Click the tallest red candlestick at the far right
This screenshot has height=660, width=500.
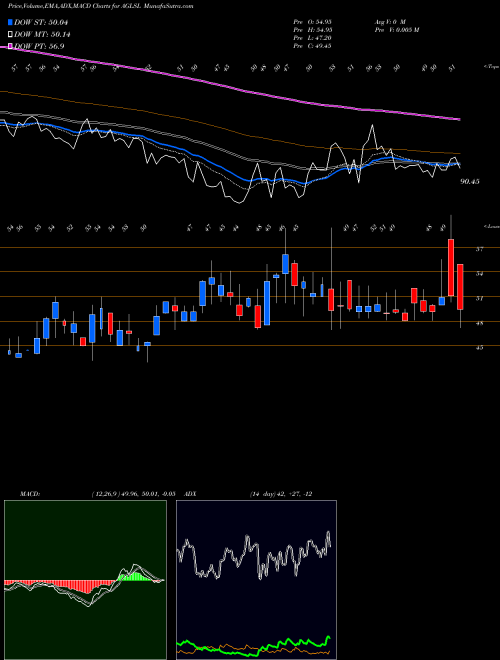coord(451,268)
